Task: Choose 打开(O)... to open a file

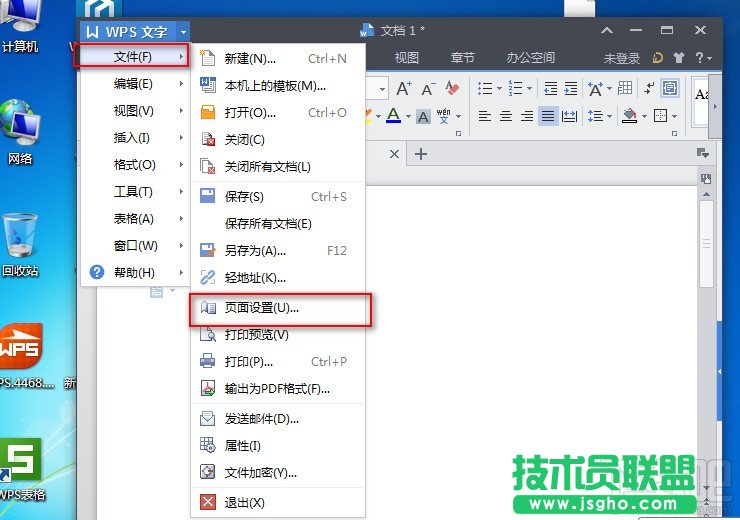Action: pyautogui.click(x=278, y=113)
